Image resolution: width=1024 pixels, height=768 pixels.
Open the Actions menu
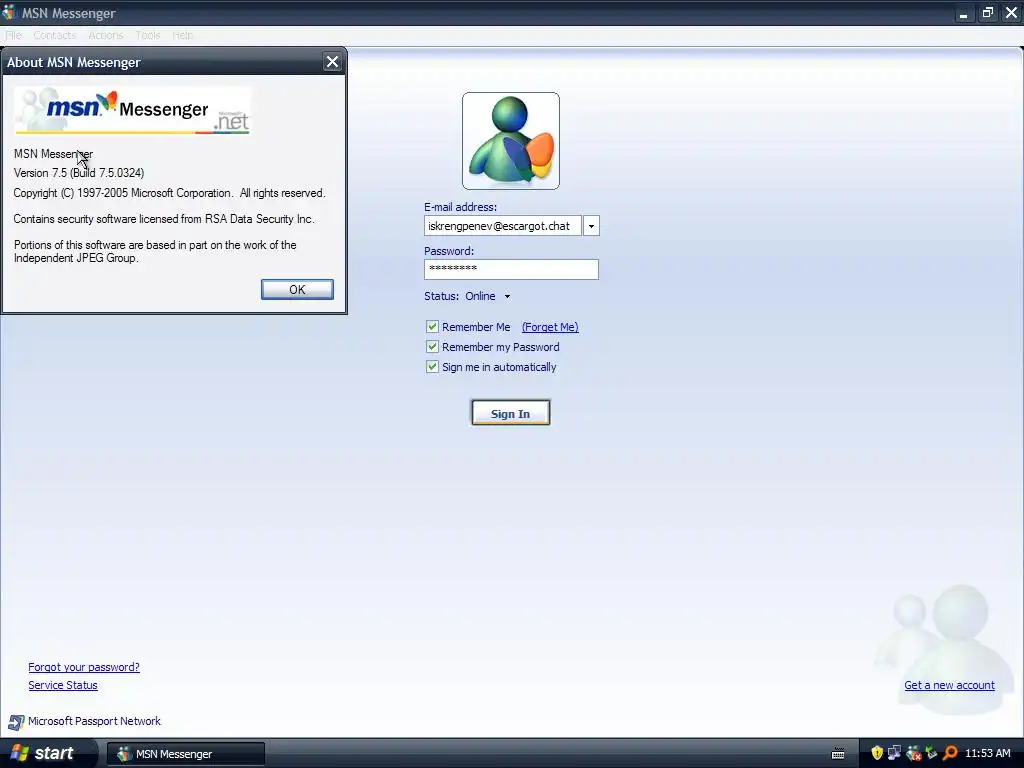point(105,35)
